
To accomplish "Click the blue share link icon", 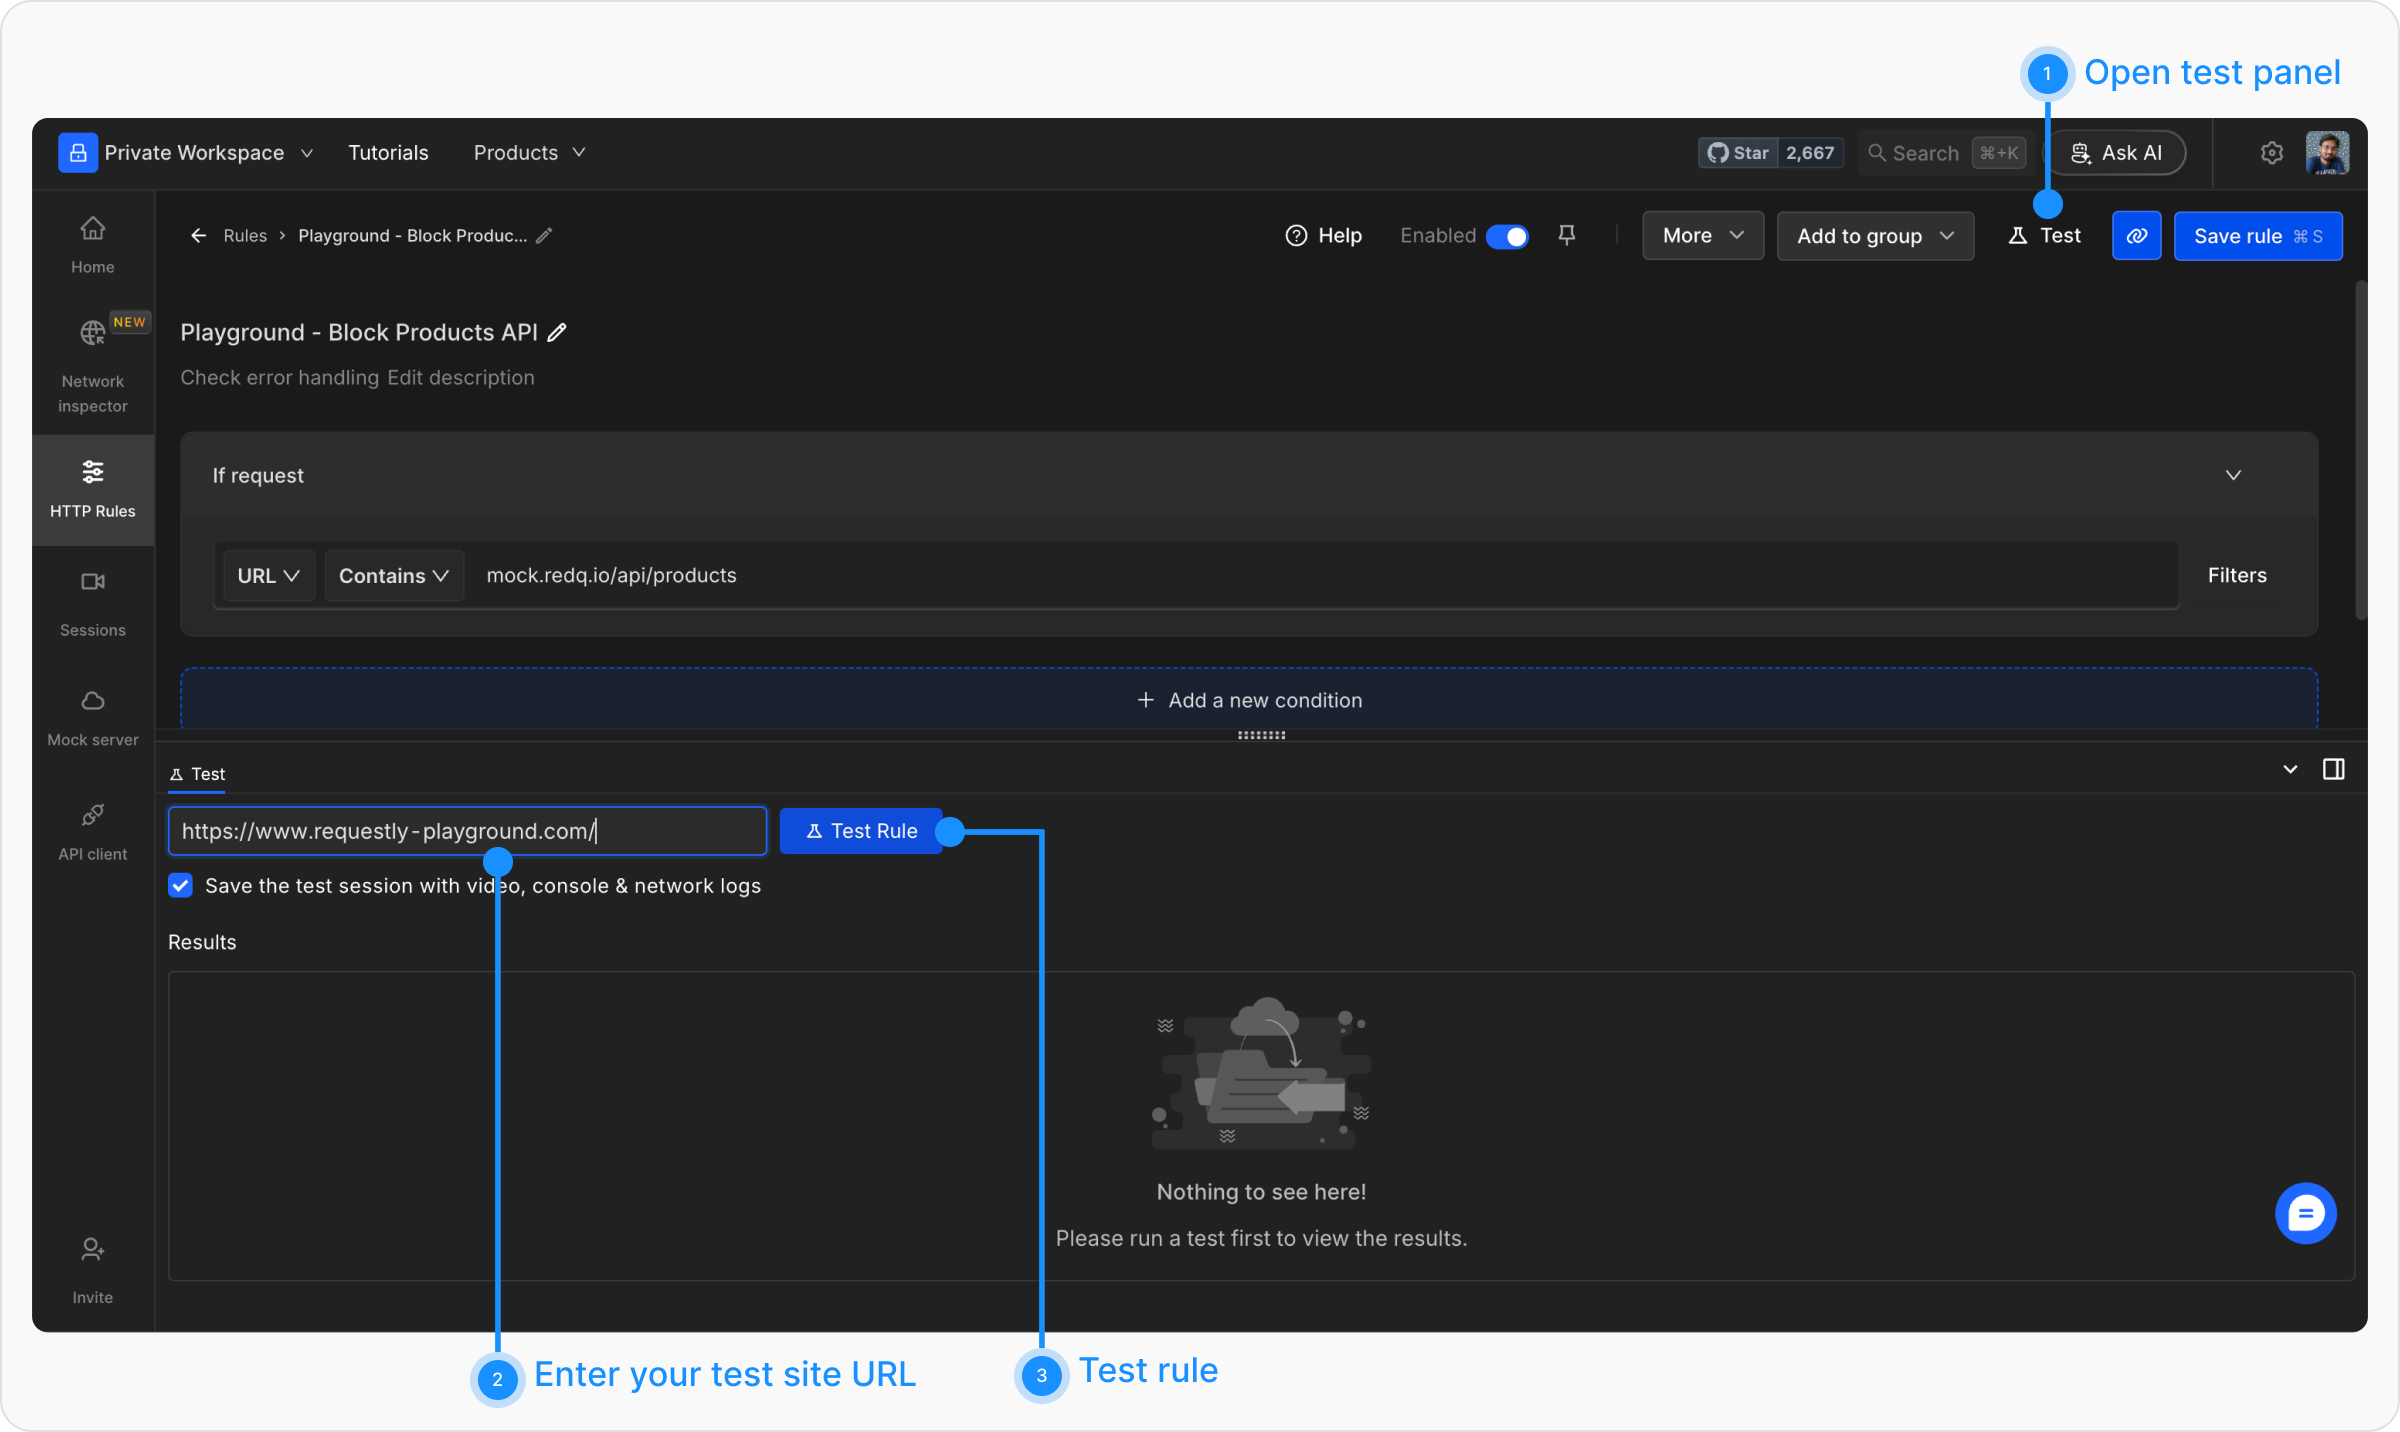I will [x=2136, y=236].
